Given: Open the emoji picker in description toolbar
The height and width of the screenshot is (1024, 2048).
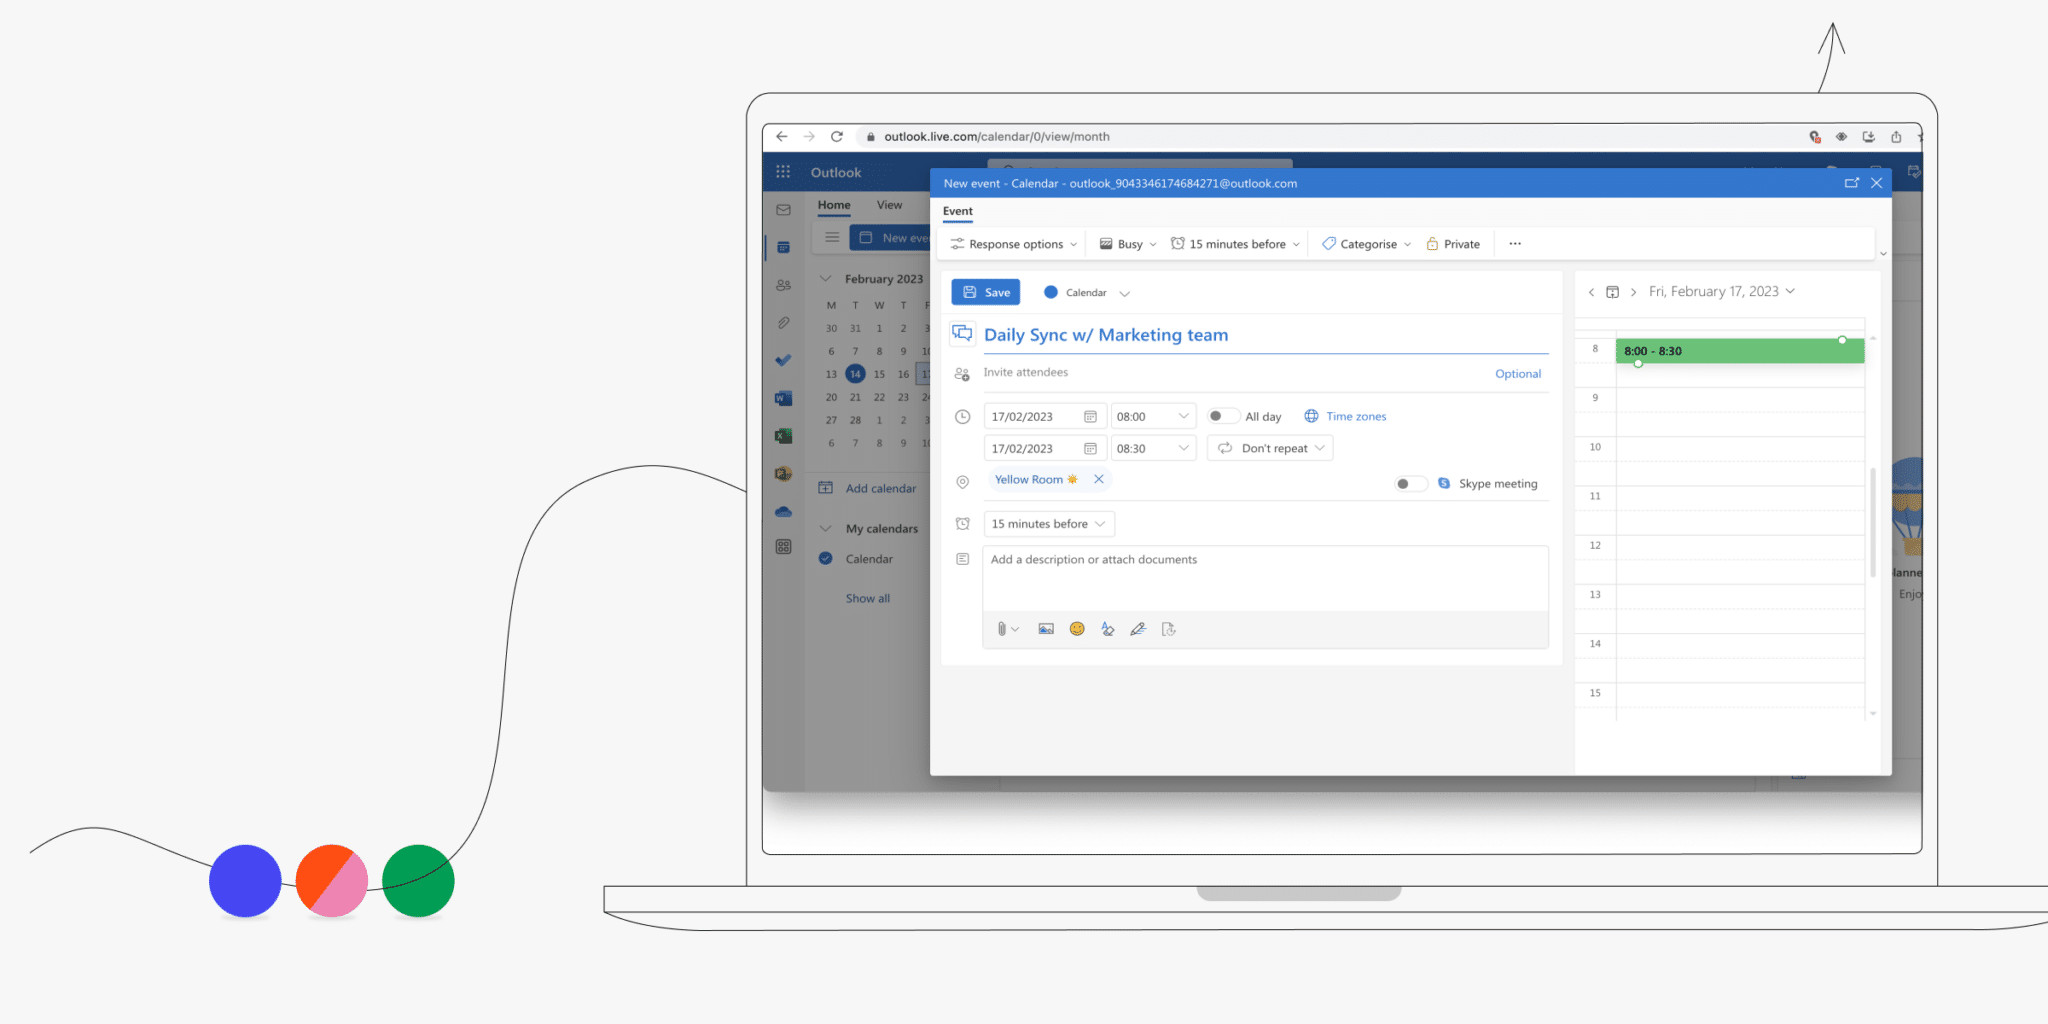Looking at the screenshot, I should tap(1077, 629).
